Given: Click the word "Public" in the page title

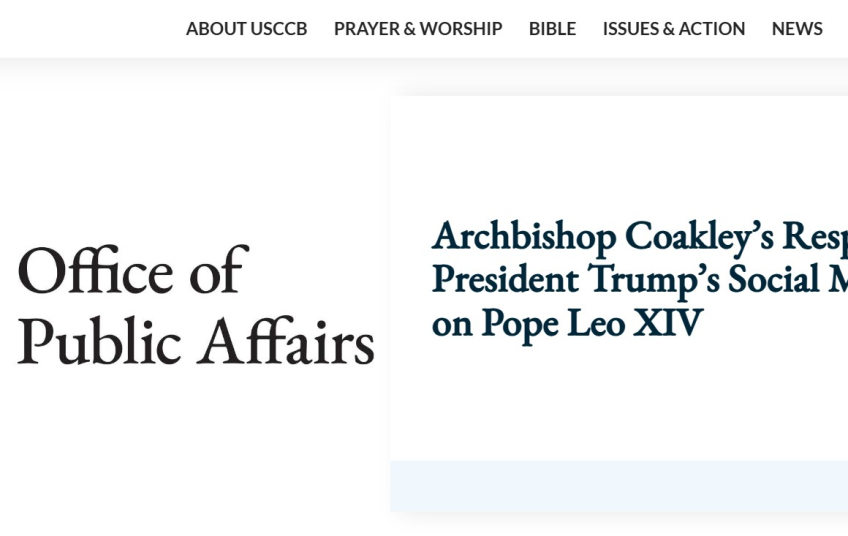Looking at the screenshot, I should (x=98, y=342).
